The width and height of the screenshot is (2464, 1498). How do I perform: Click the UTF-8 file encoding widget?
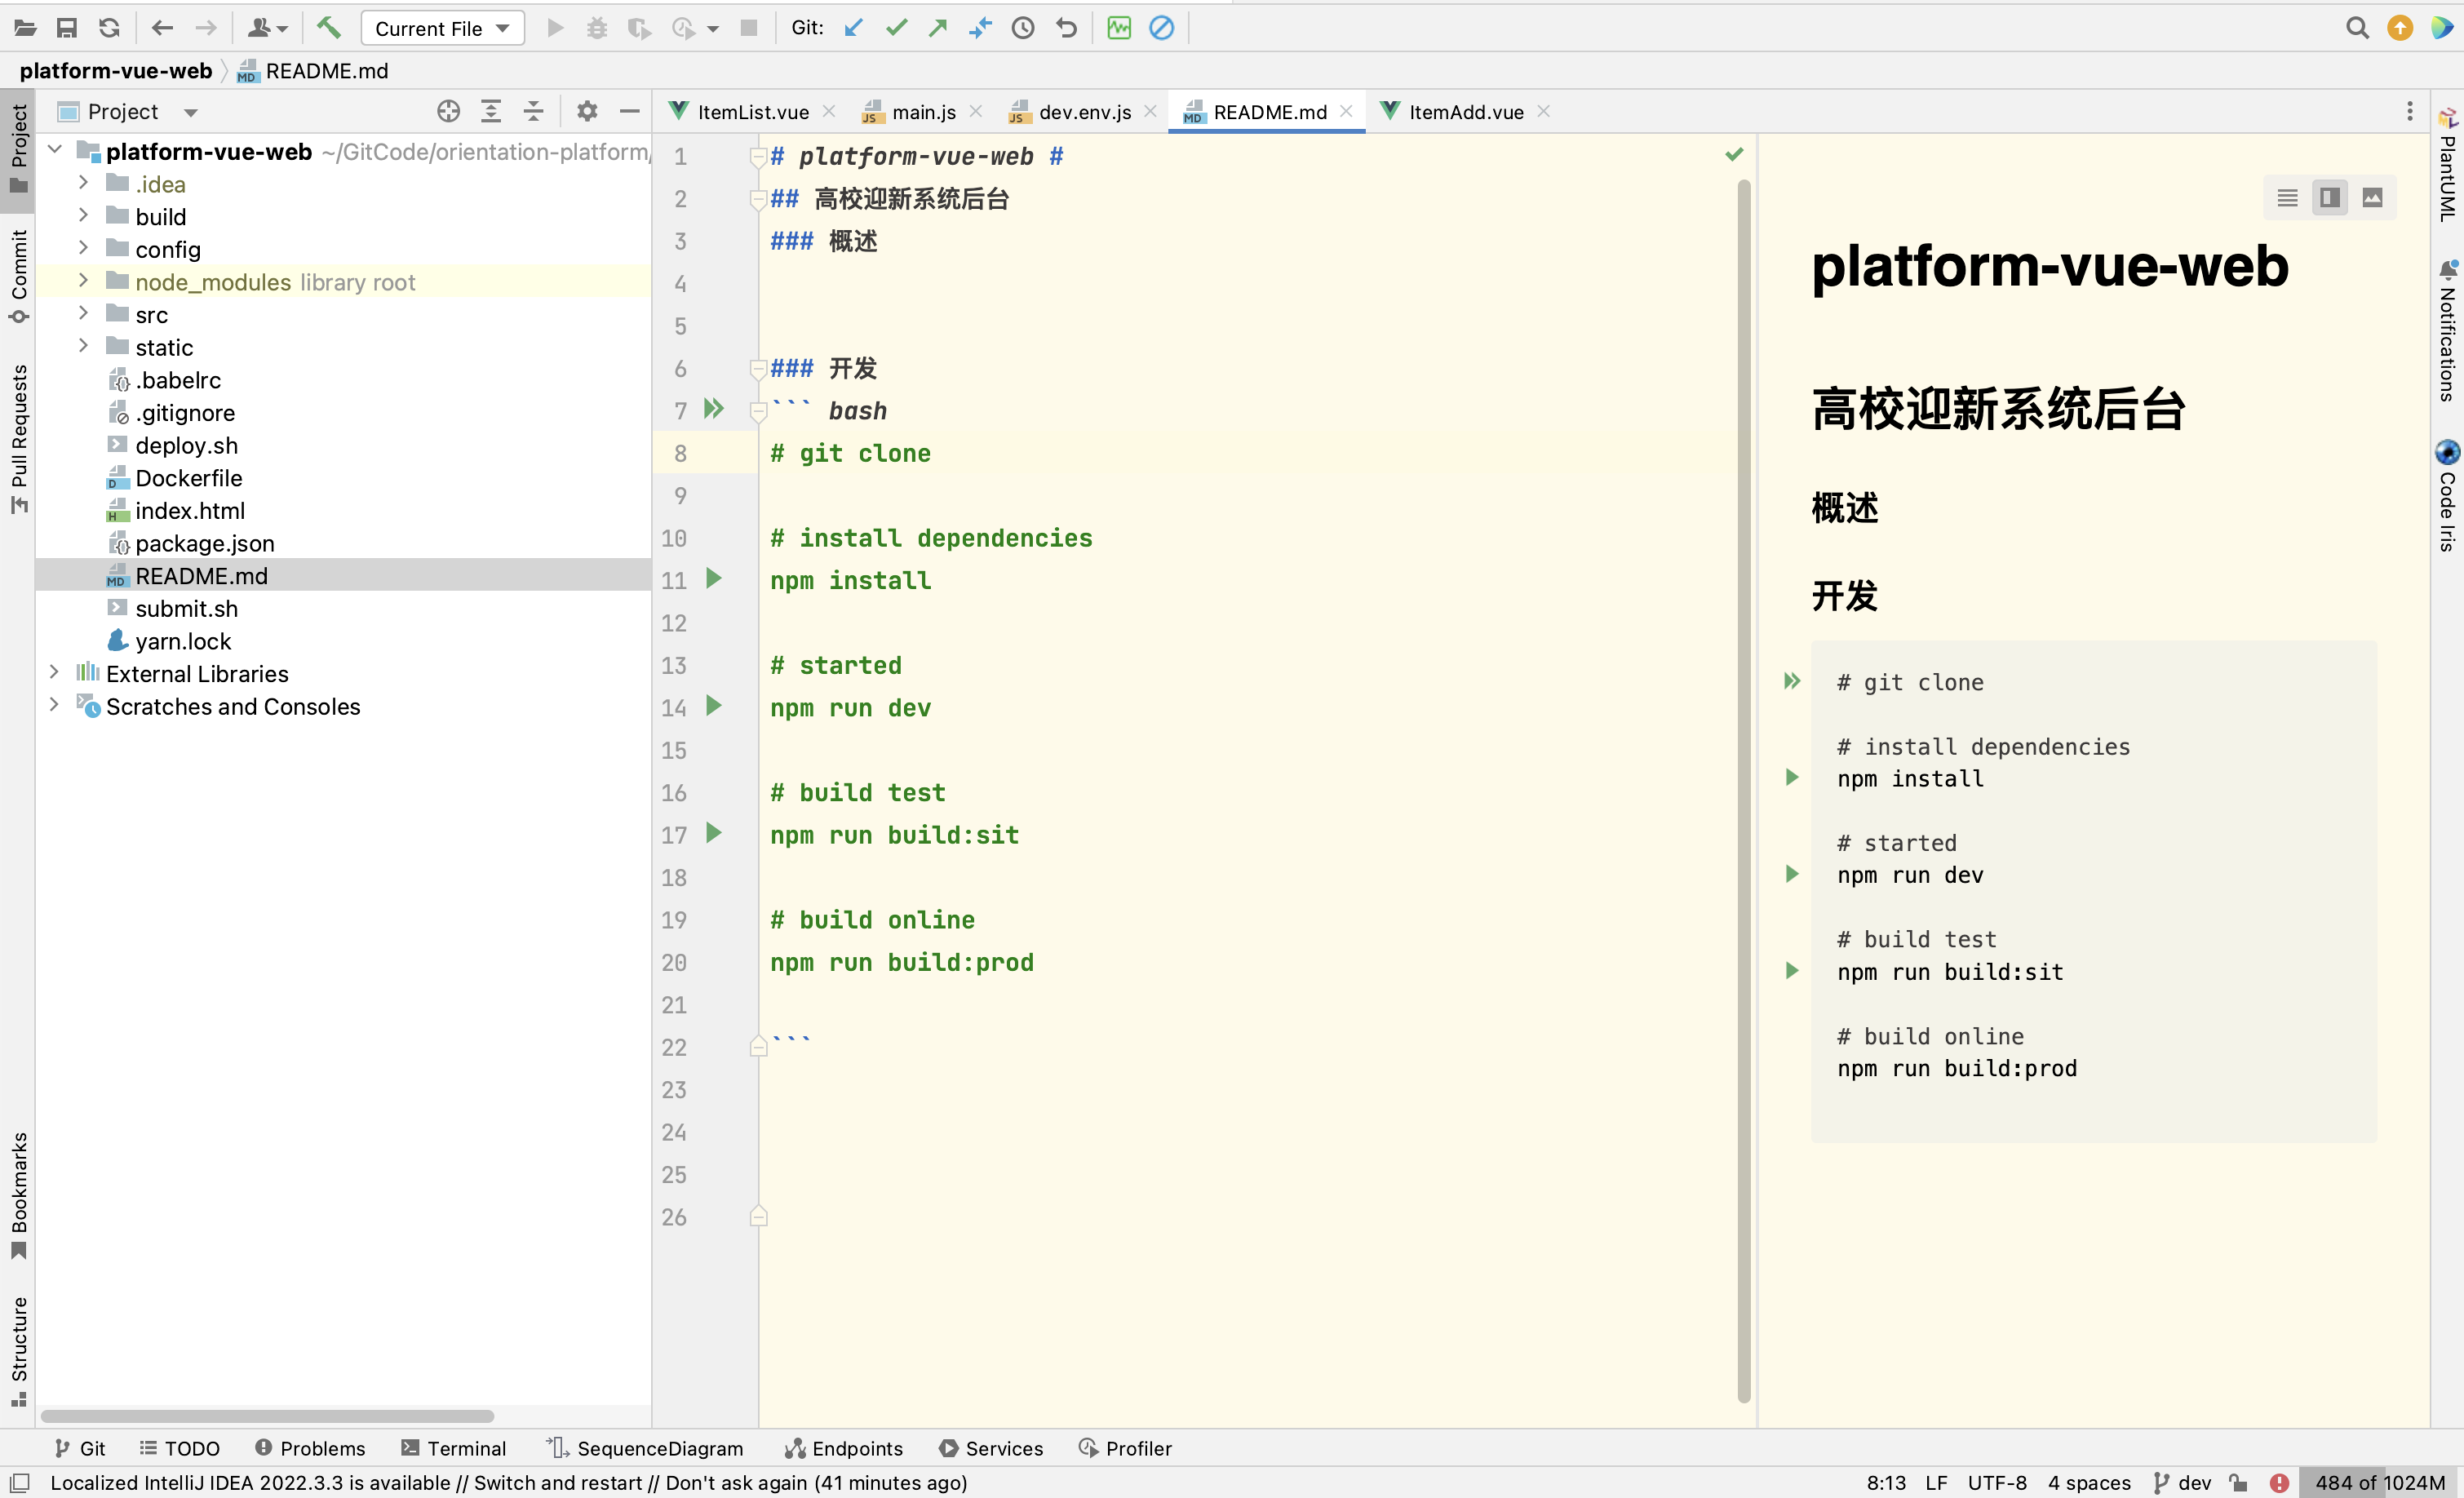pyautogui.click(x=1997, y=1482)
